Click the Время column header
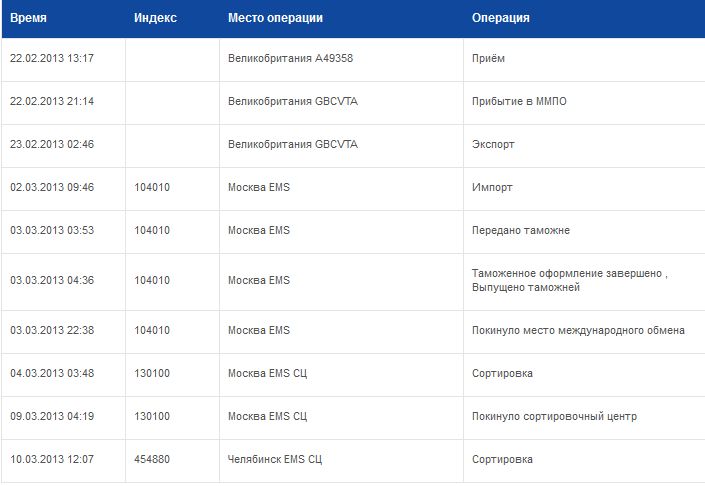 (28, 18)
